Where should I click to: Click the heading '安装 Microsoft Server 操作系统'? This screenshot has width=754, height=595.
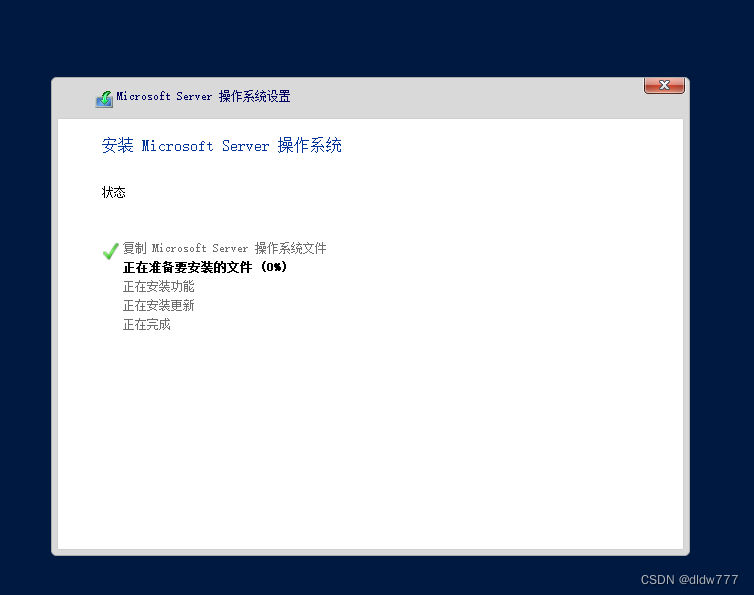pos(222,145)
